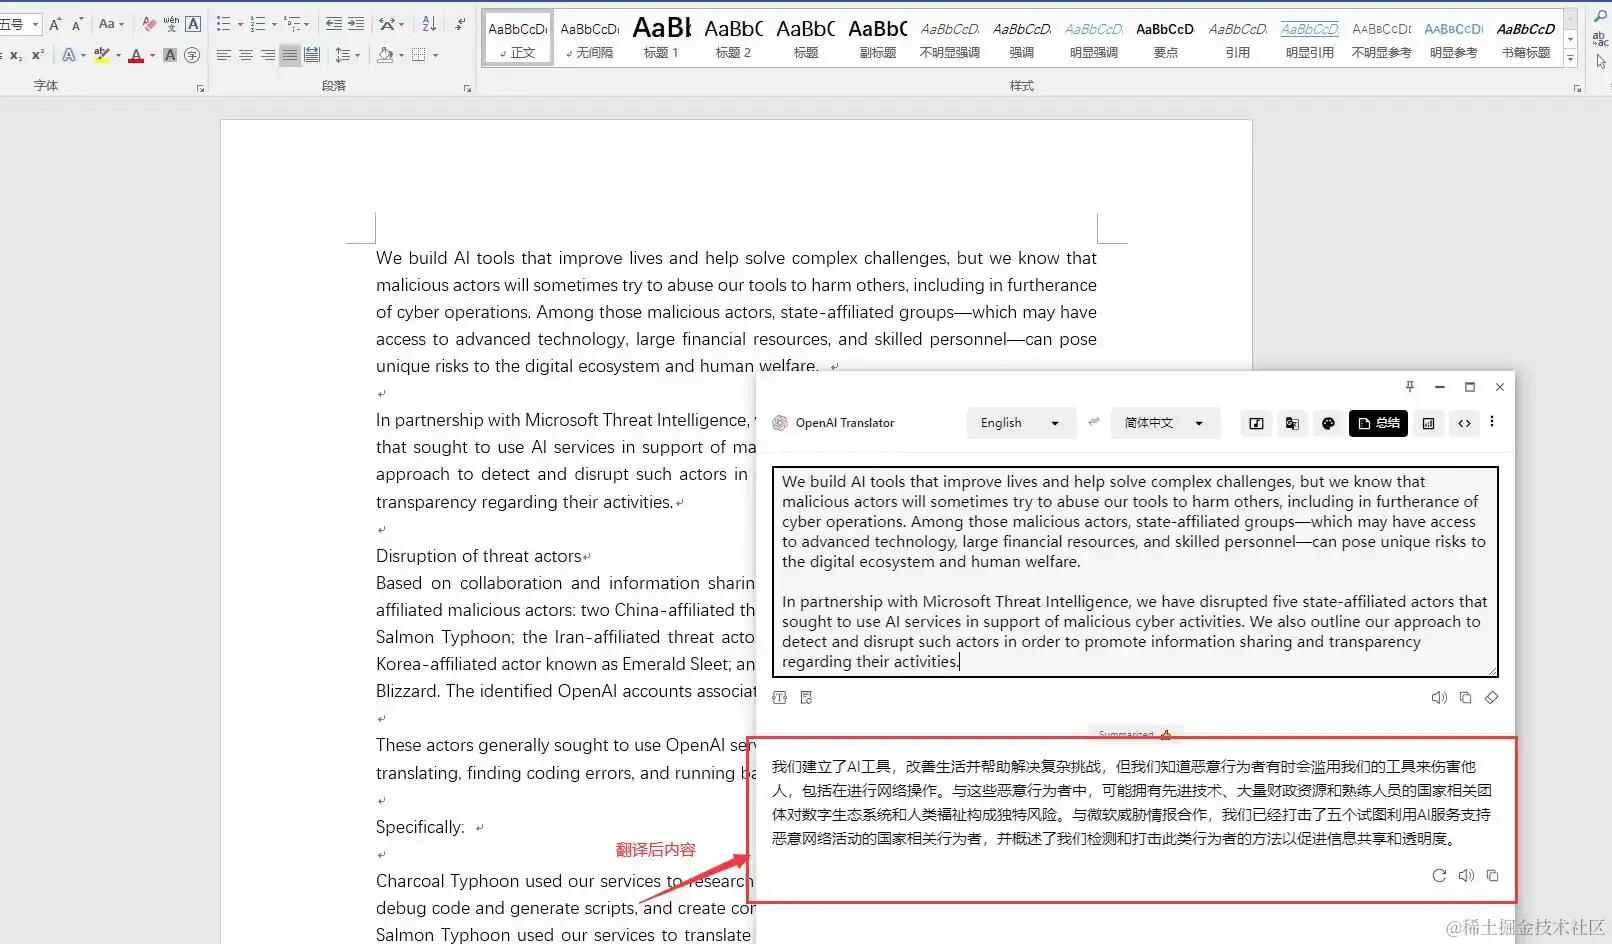Swap source and target languages
The height and width of the screenshot is (944, 1612).
[1094, 422]
